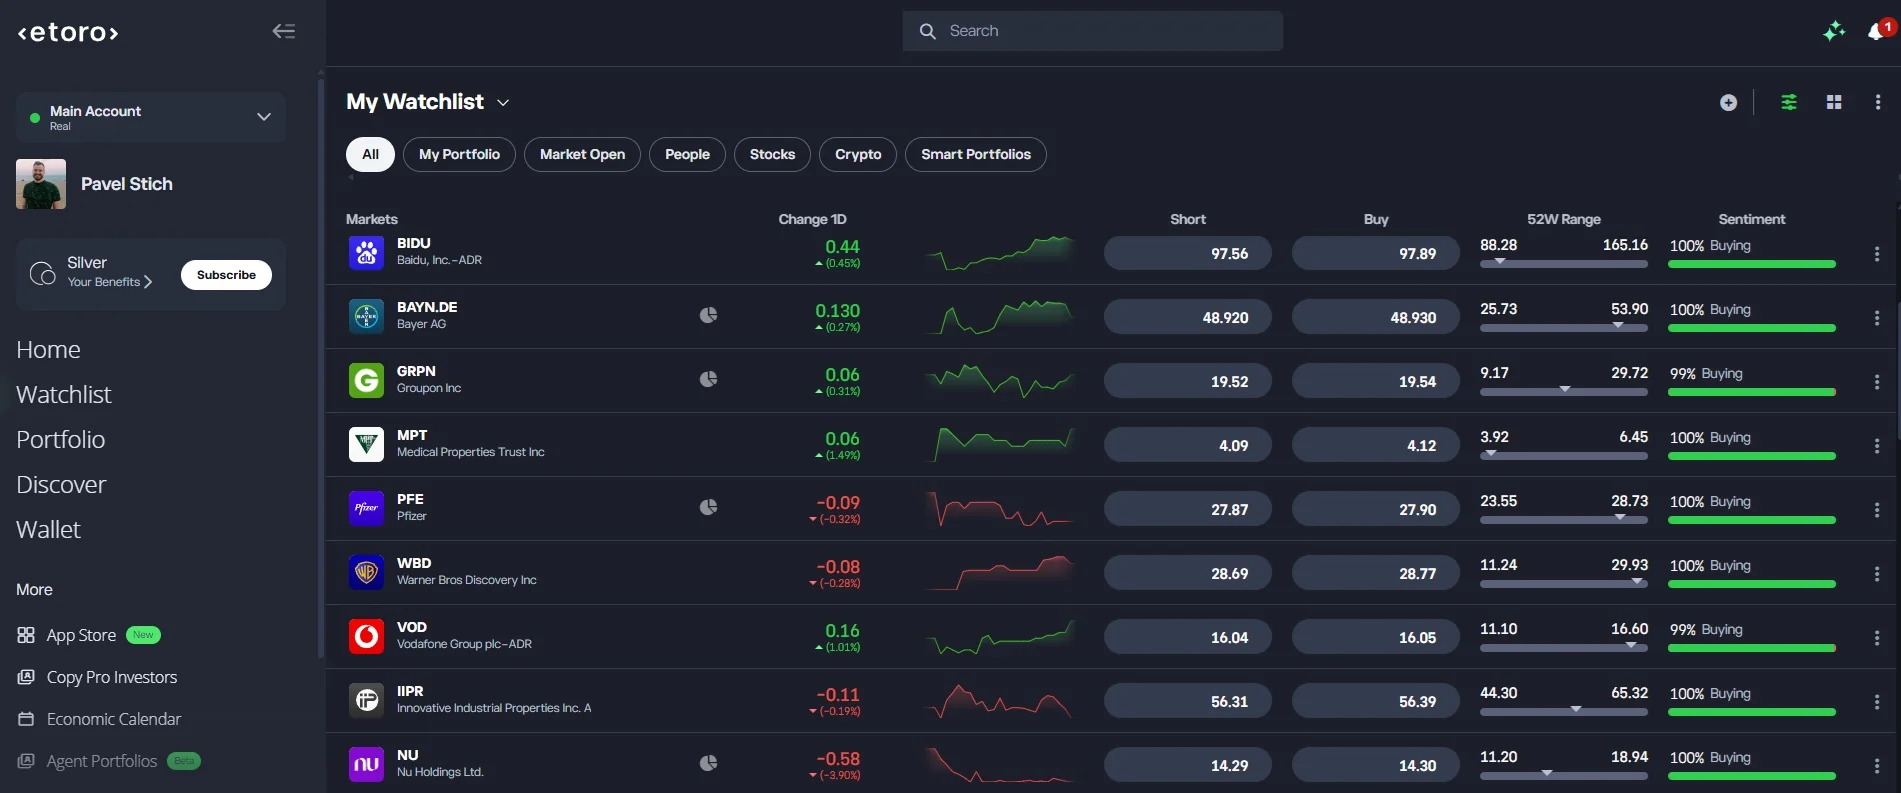Image resolution: width=1901 pixels, height=793 pixels.
Task: Click the Warner Bros Discovery logo
Action: tap(366, 572)
